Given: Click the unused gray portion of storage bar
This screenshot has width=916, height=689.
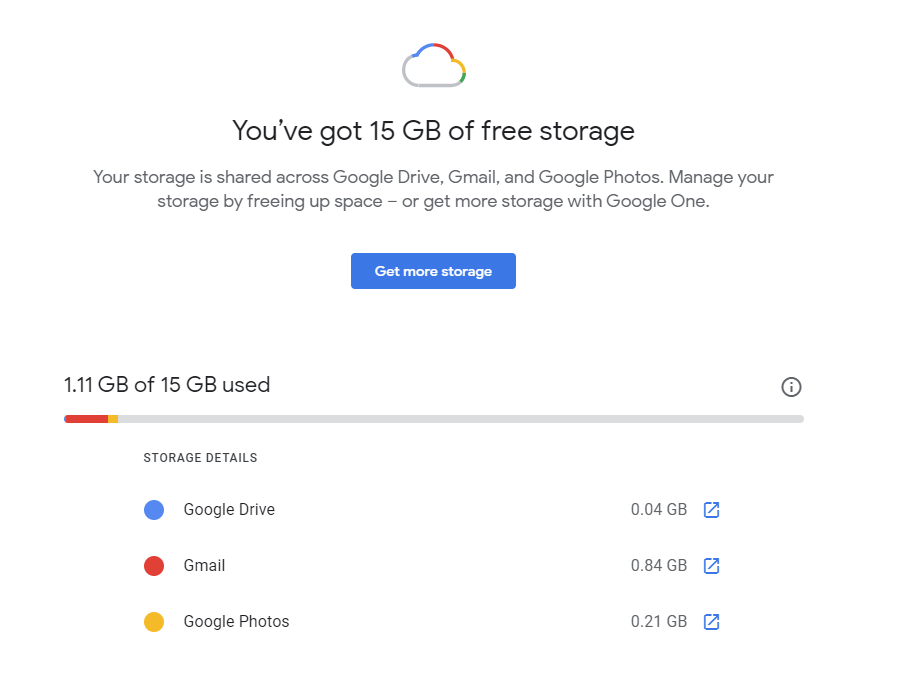Looking at the screenshot, I should pyautogui.click(x=460, y=419).
